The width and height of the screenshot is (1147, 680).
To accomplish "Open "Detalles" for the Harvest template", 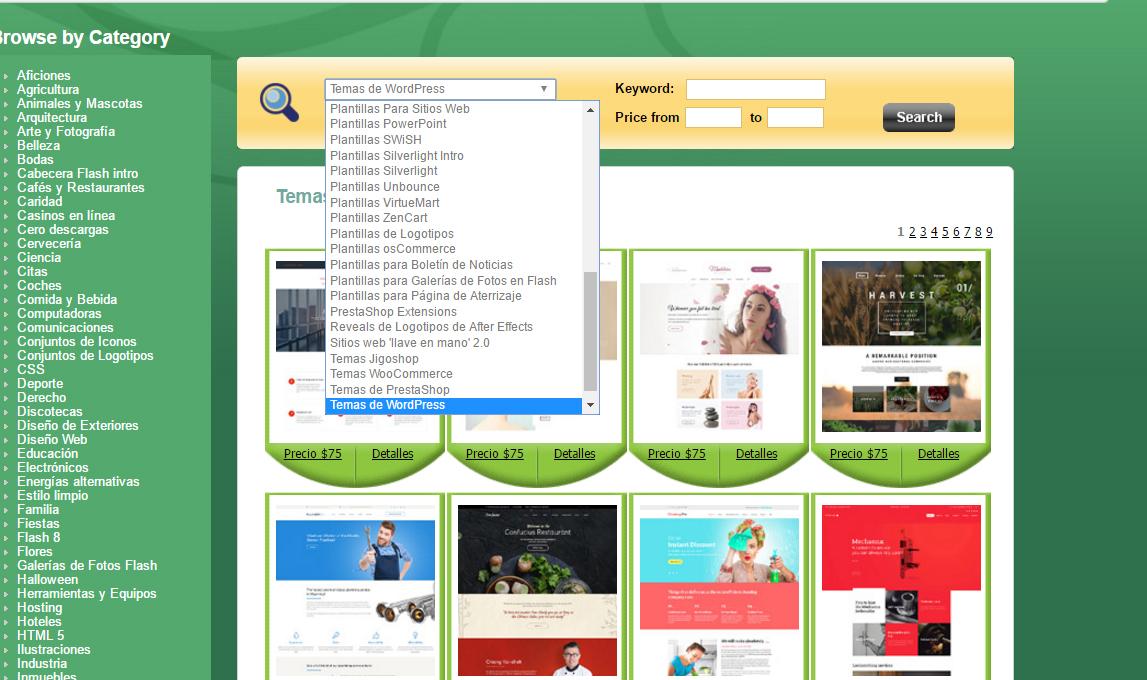I will click(938, 453).
